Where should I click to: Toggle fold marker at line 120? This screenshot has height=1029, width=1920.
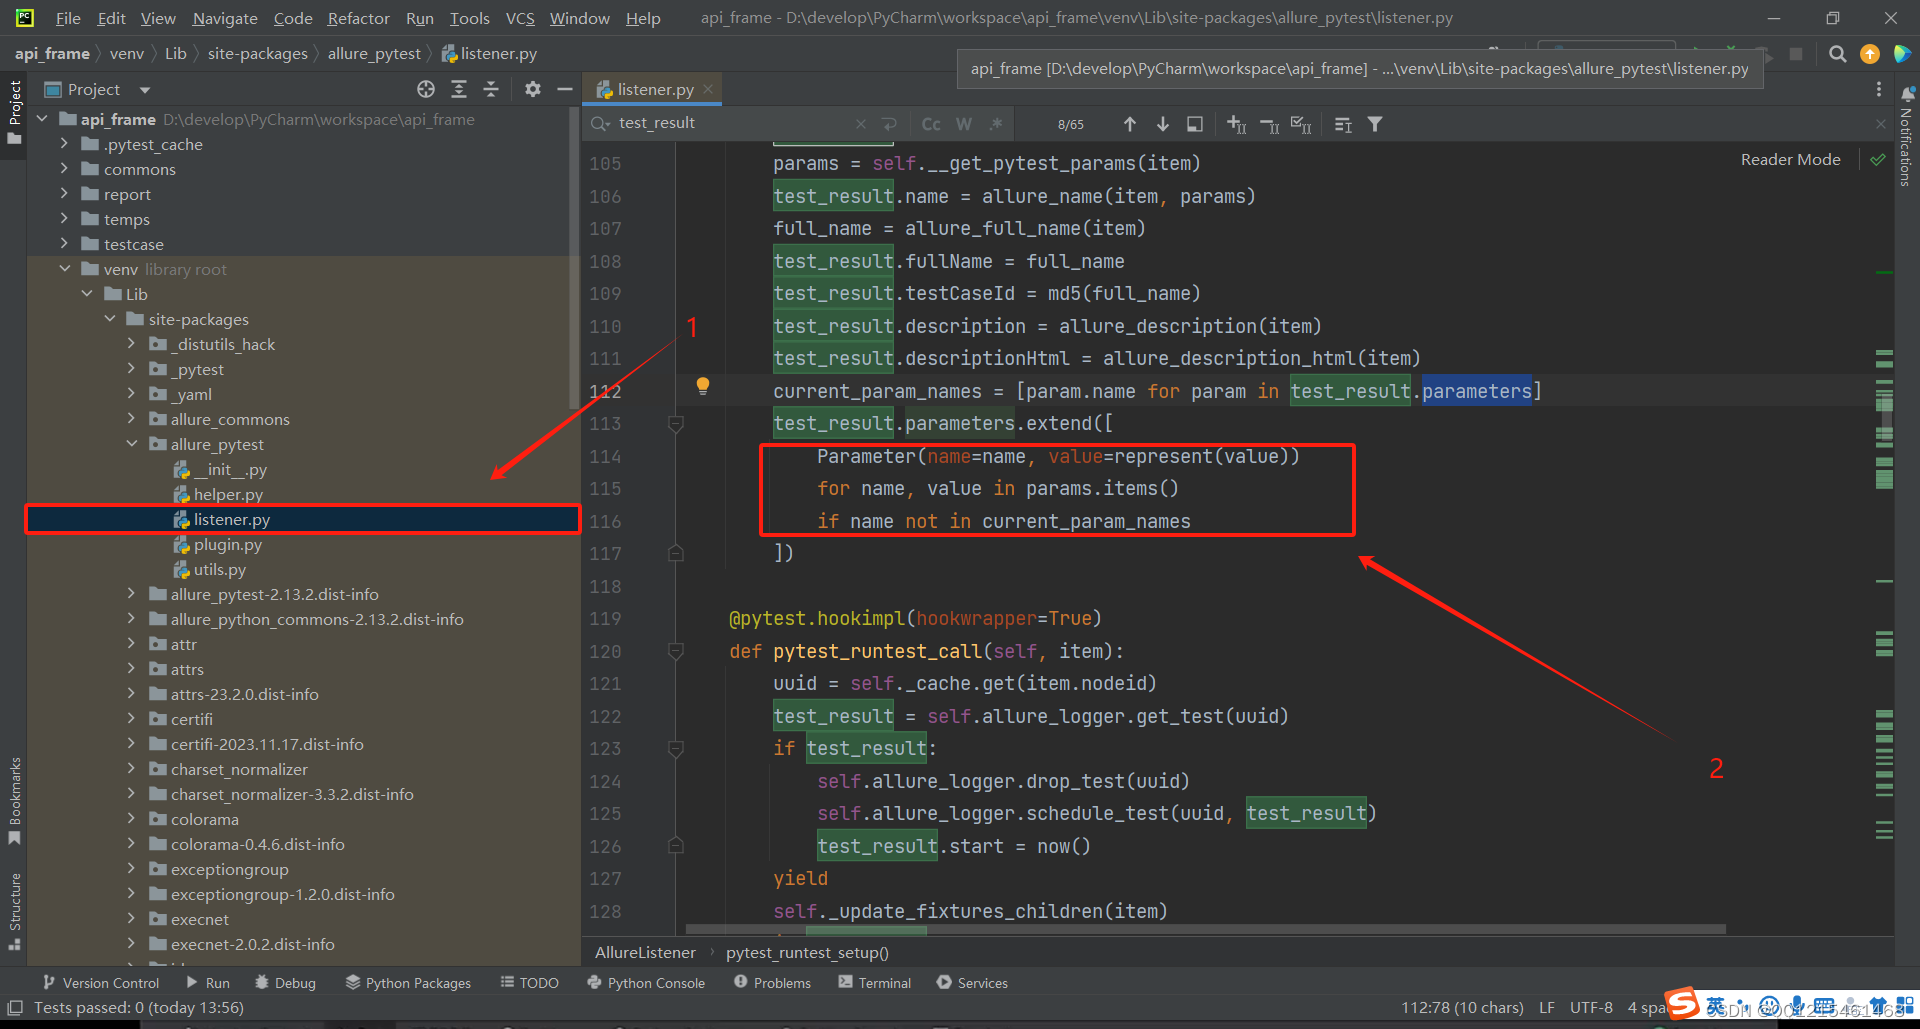(676, 651)
